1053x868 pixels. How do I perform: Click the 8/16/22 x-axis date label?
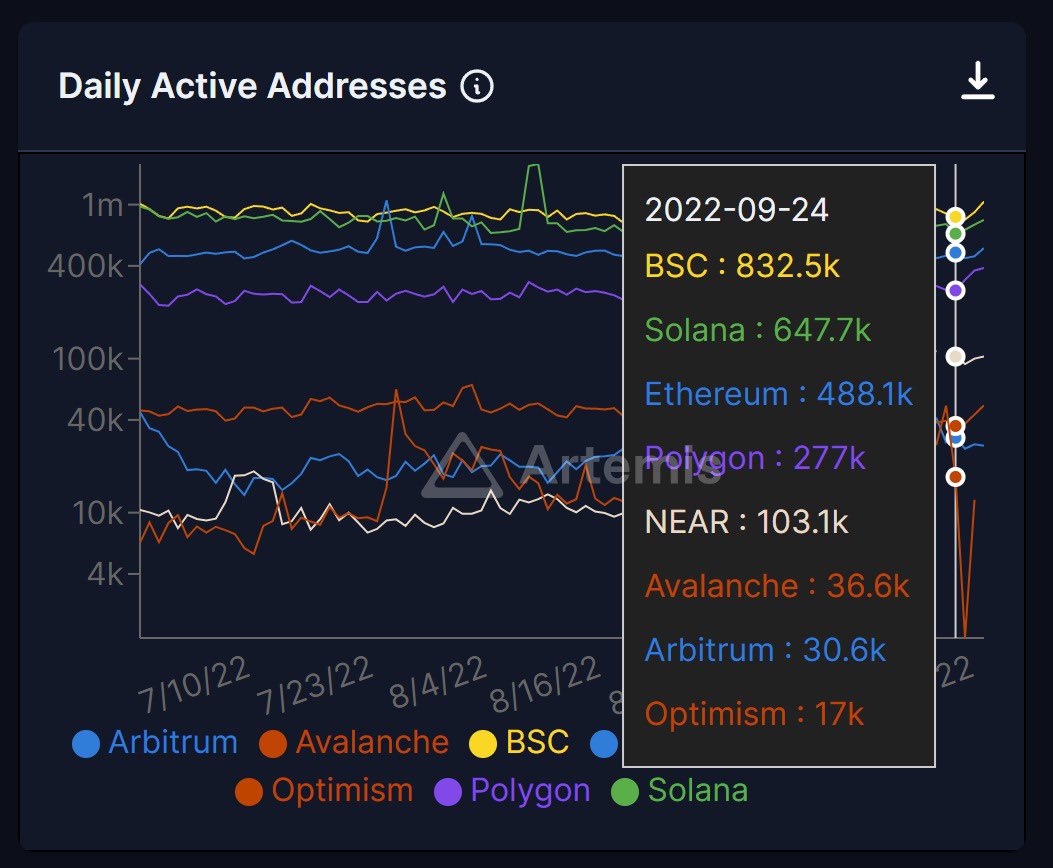coord(545,683)
